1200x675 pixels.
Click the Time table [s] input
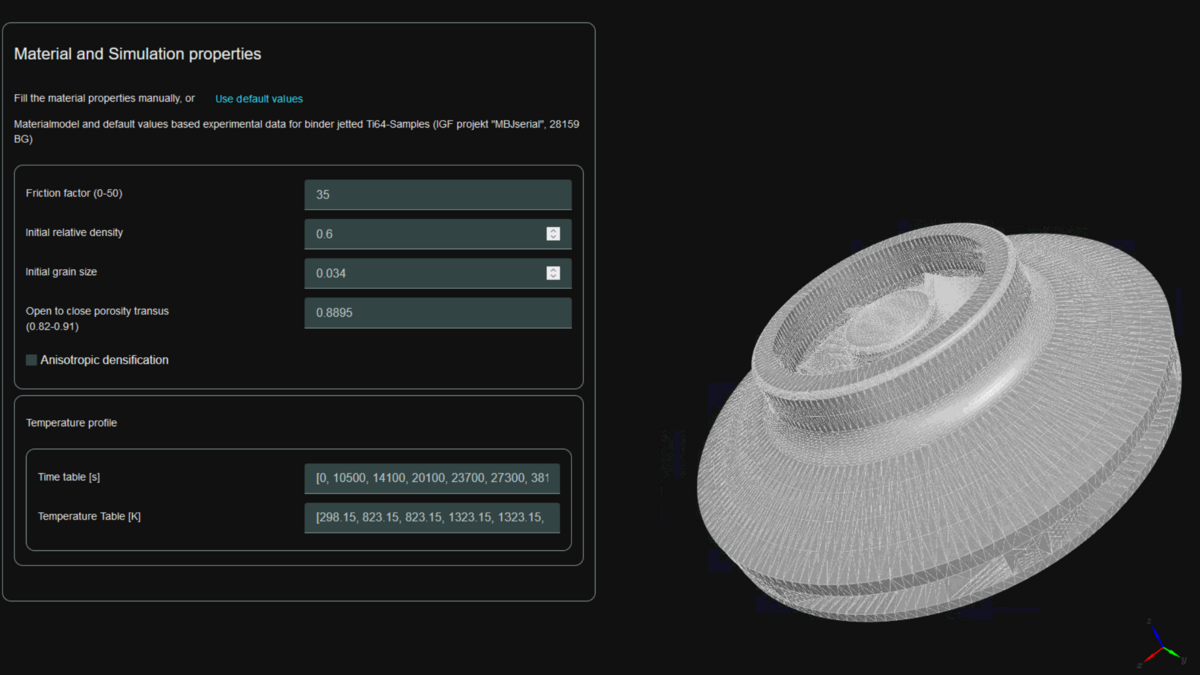point(431,478)
